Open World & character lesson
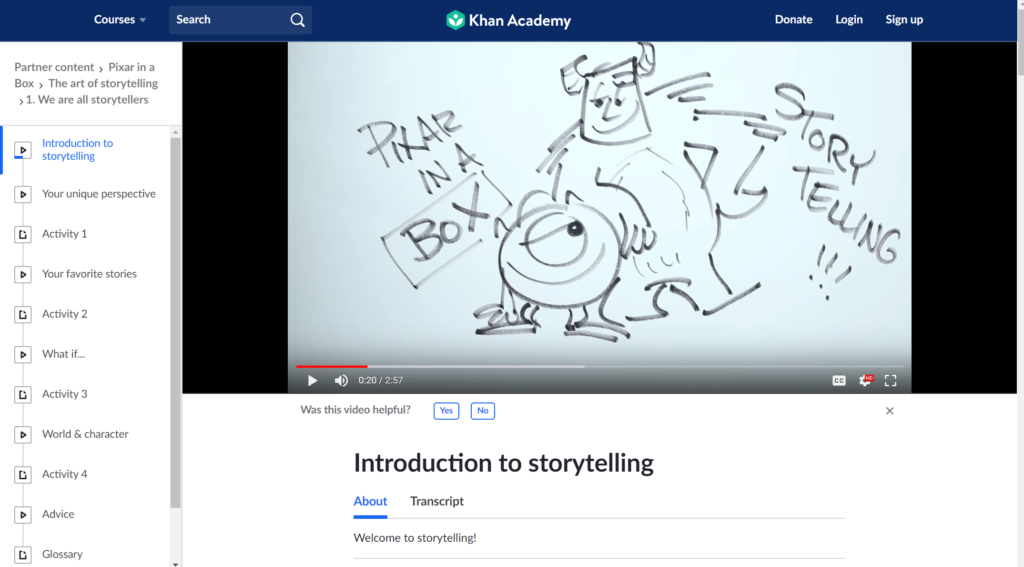 pos(85,434)
